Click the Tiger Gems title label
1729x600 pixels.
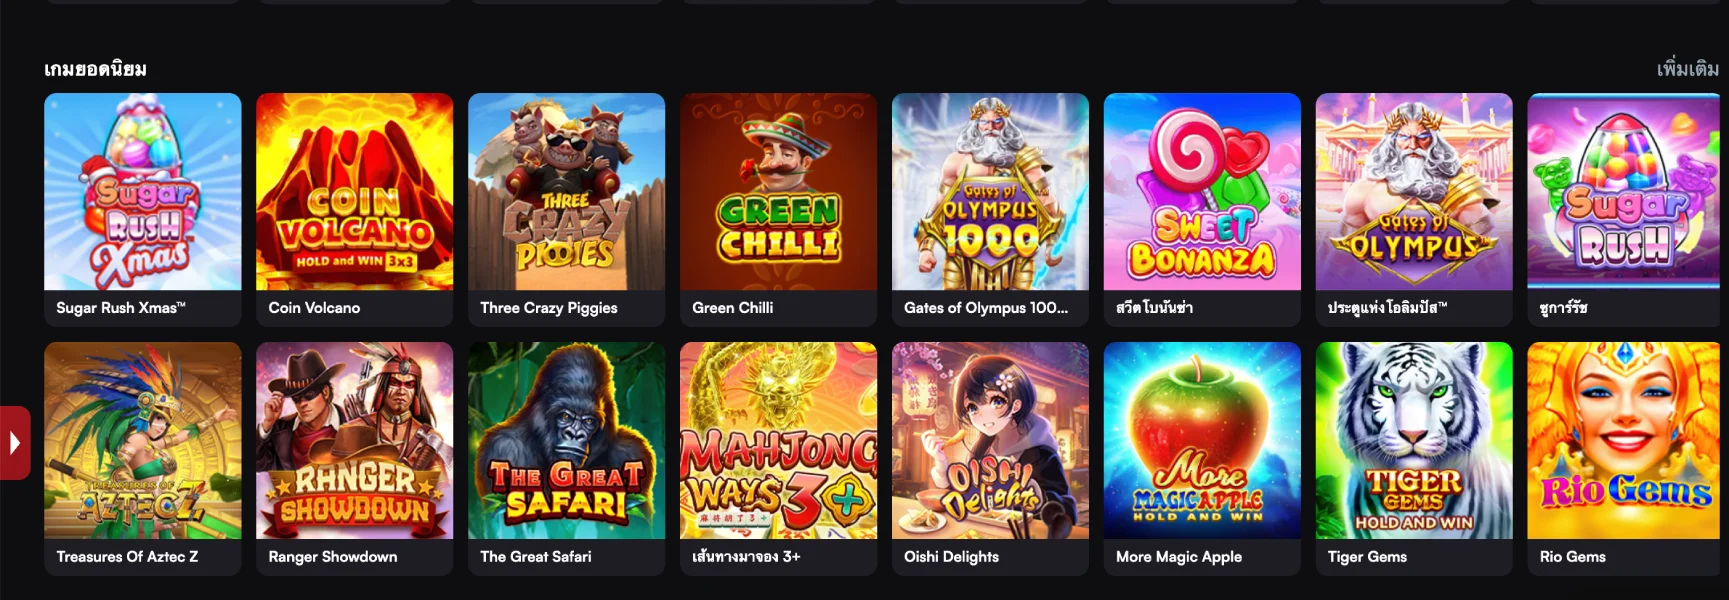coord(1367,557)
